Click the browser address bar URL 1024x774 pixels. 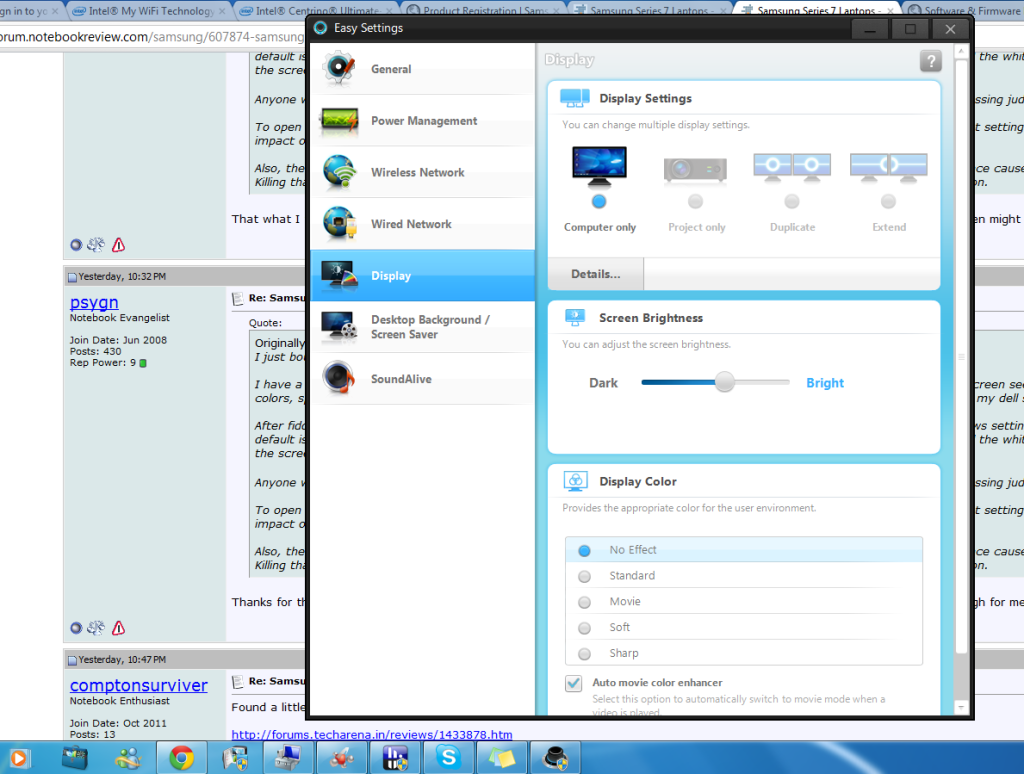tap(152, 37)
